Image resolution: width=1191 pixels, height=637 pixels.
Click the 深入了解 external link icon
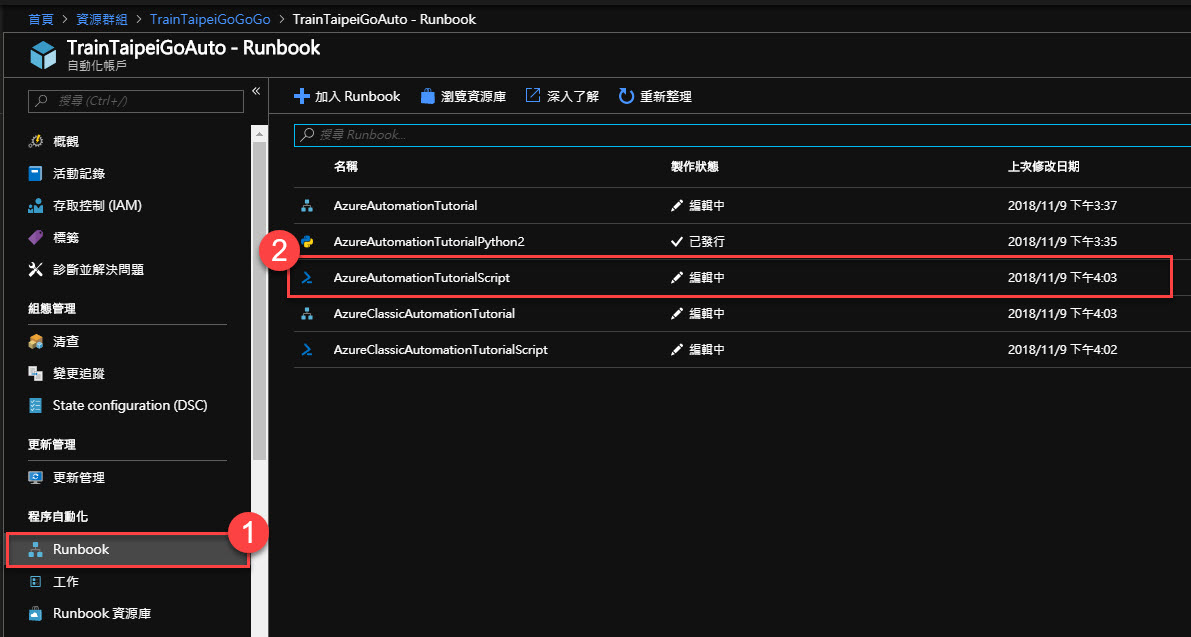(533, 96)
